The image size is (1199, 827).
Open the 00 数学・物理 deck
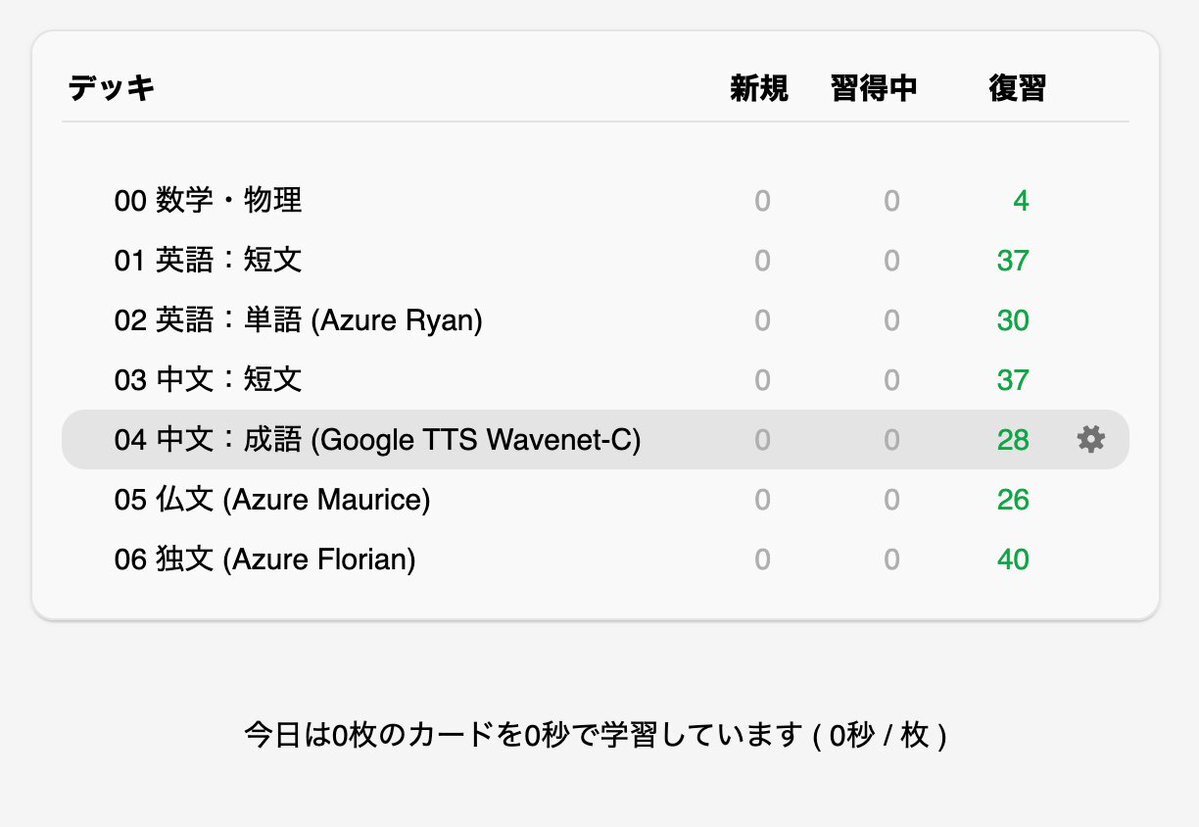208,201
